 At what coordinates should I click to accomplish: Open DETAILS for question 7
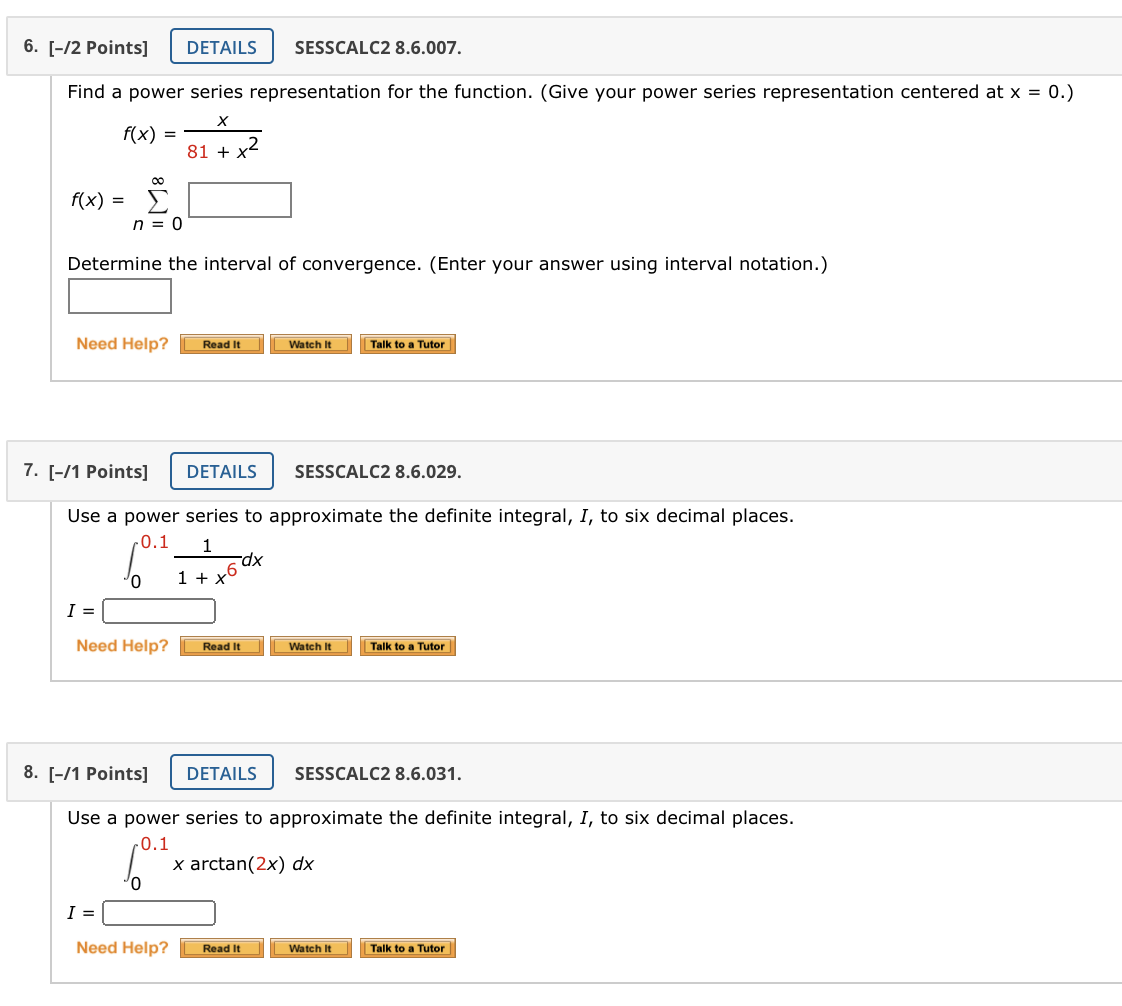click(222, 471)
